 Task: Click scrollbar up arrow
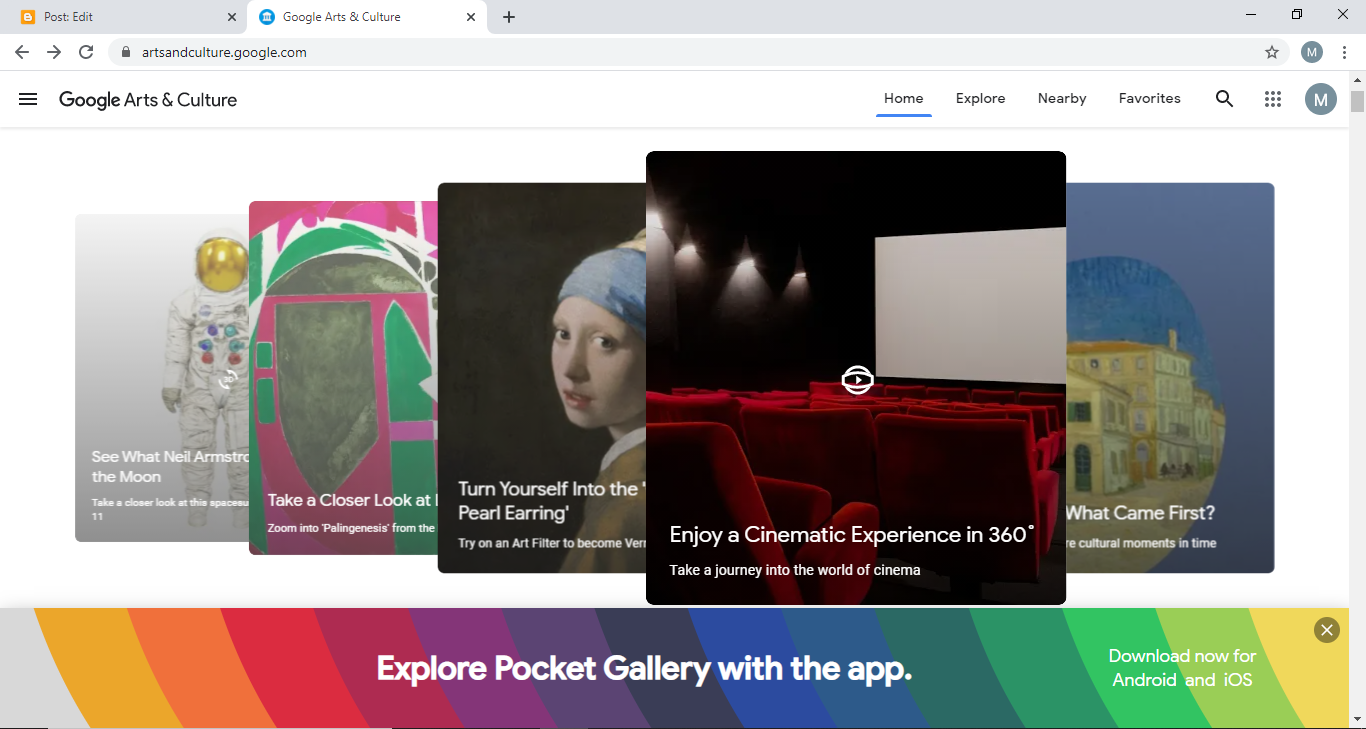[x=1357, y=79]
